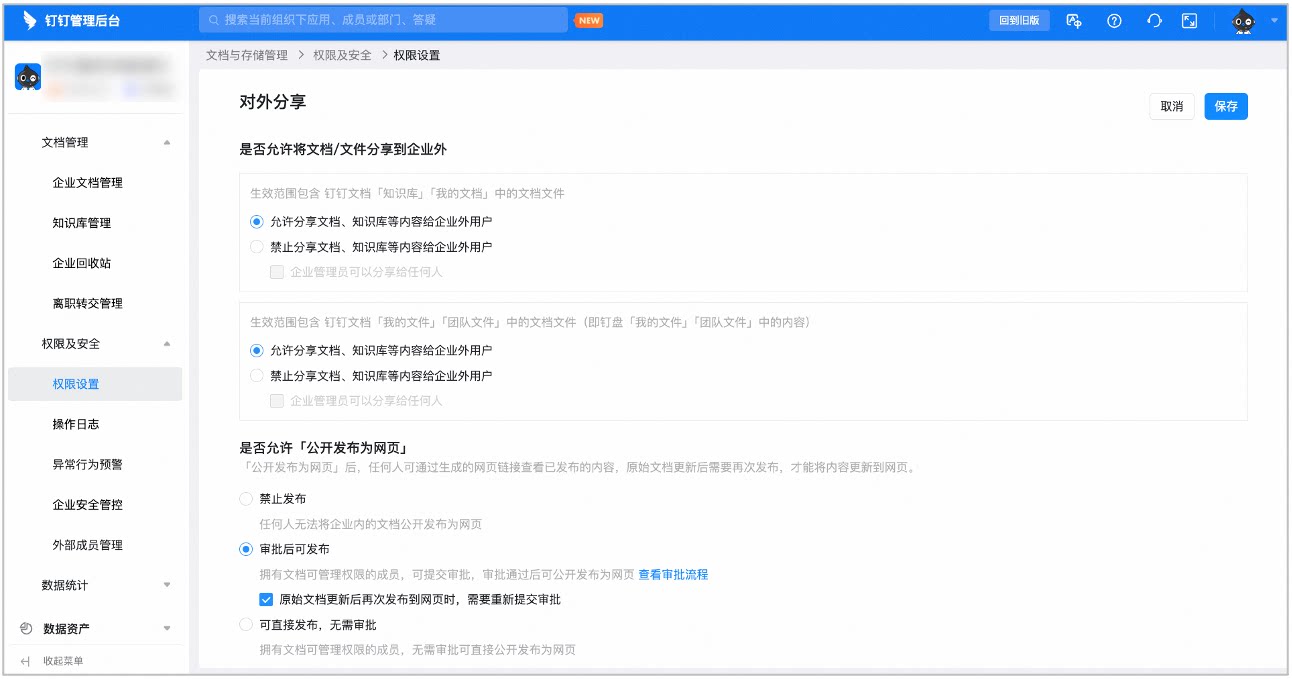This screenshot has width=1292, height=679.
Task: Open dropdown arrow beside user avatar
Action: tap(1274, 21)
